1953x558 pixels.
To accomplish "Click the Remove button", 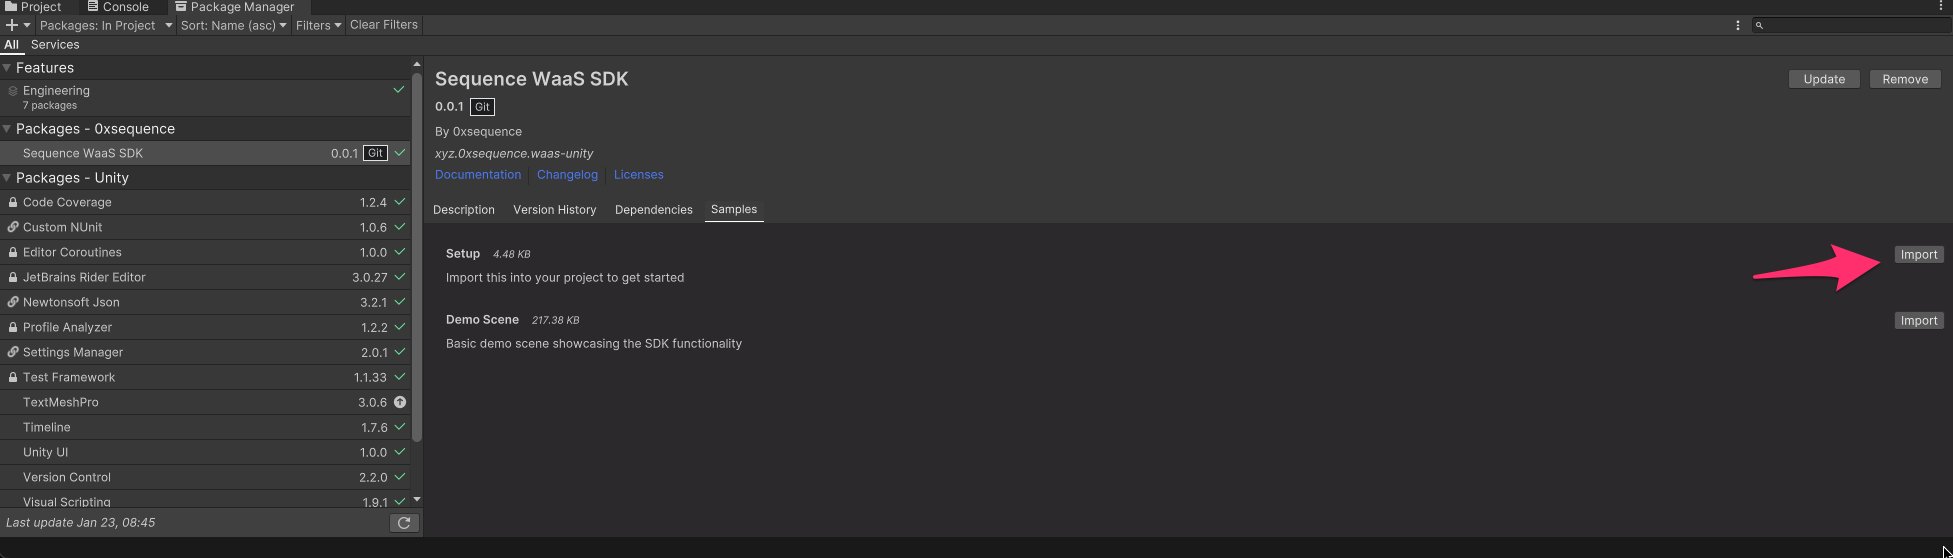I will click(1905, 79).
